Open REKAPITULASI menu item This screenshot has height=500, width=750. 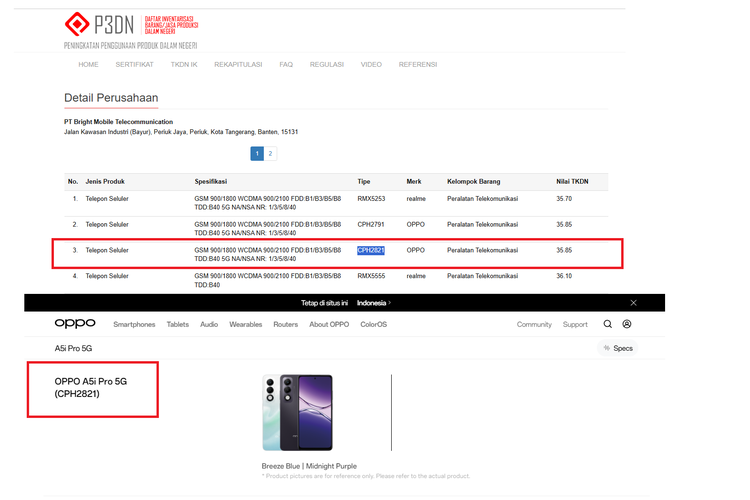[238, 65]
